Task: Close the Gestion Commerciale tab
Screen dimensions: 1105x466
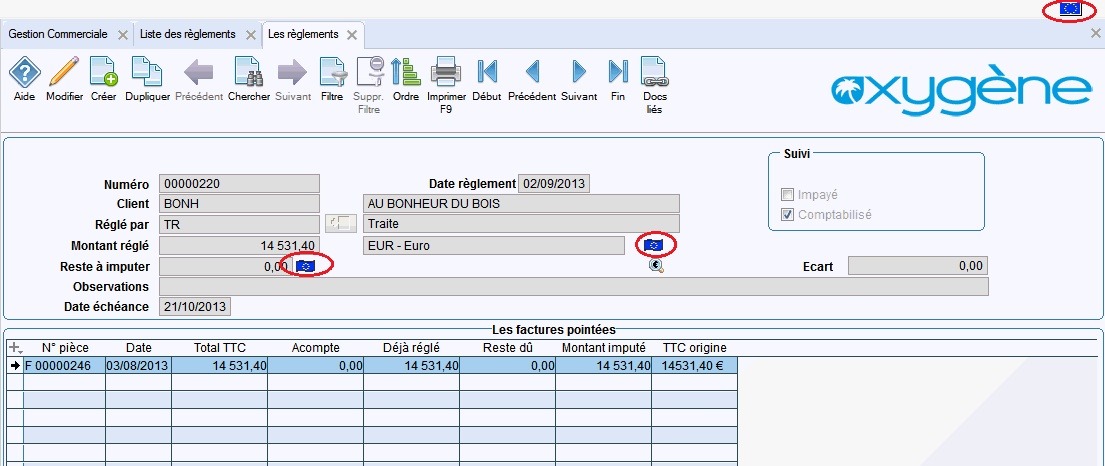Action: [x=123, y=35]
